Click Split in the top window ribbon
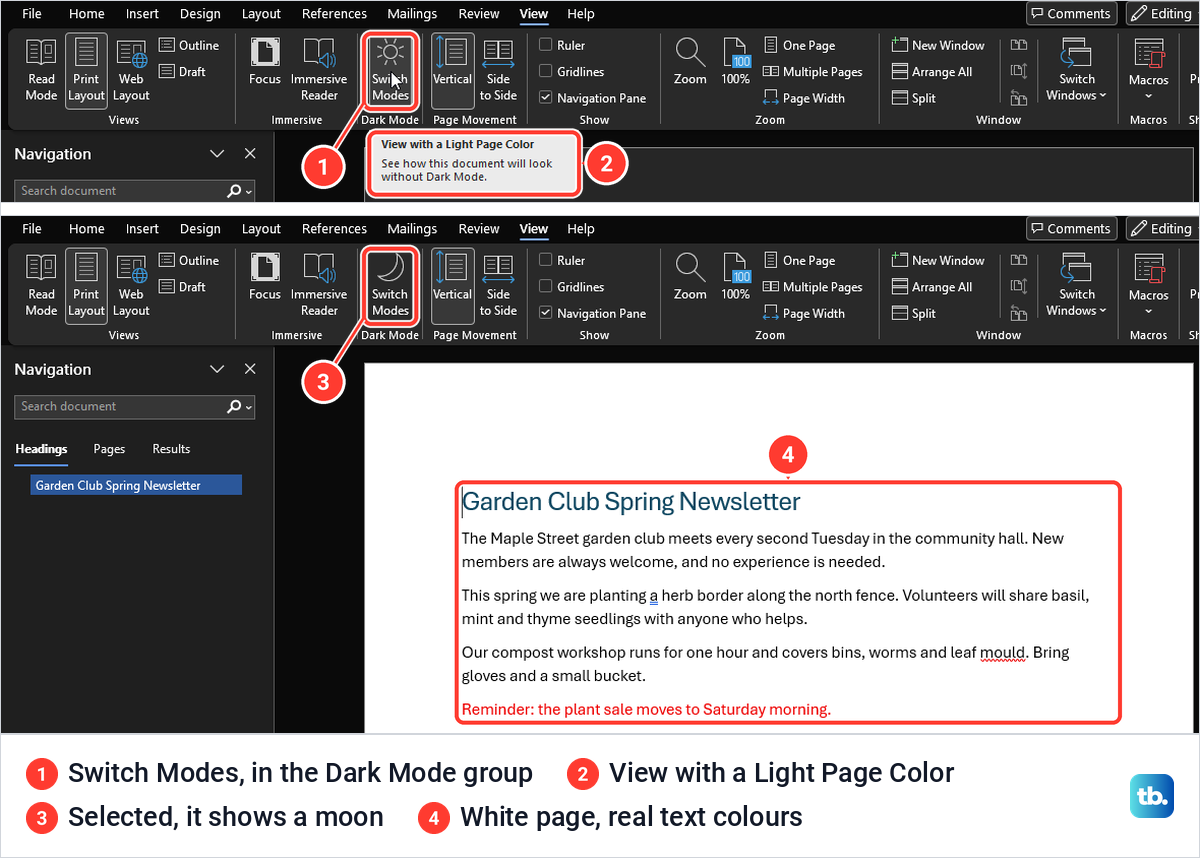 point(914,98)
